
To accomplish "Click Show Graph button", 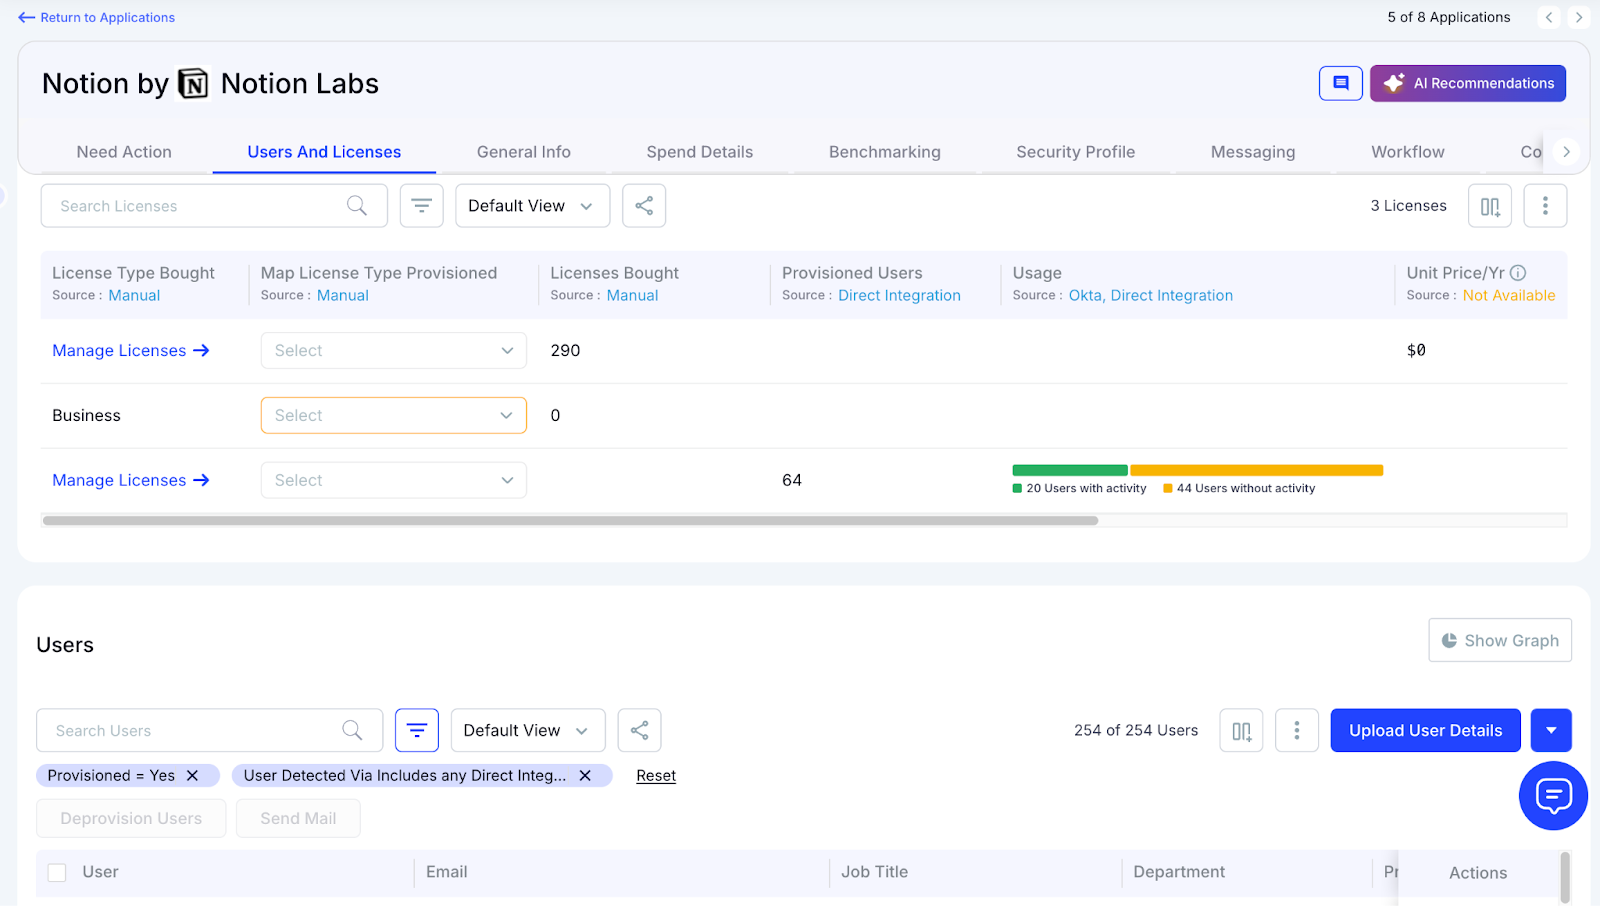I will click(1500, 641).
